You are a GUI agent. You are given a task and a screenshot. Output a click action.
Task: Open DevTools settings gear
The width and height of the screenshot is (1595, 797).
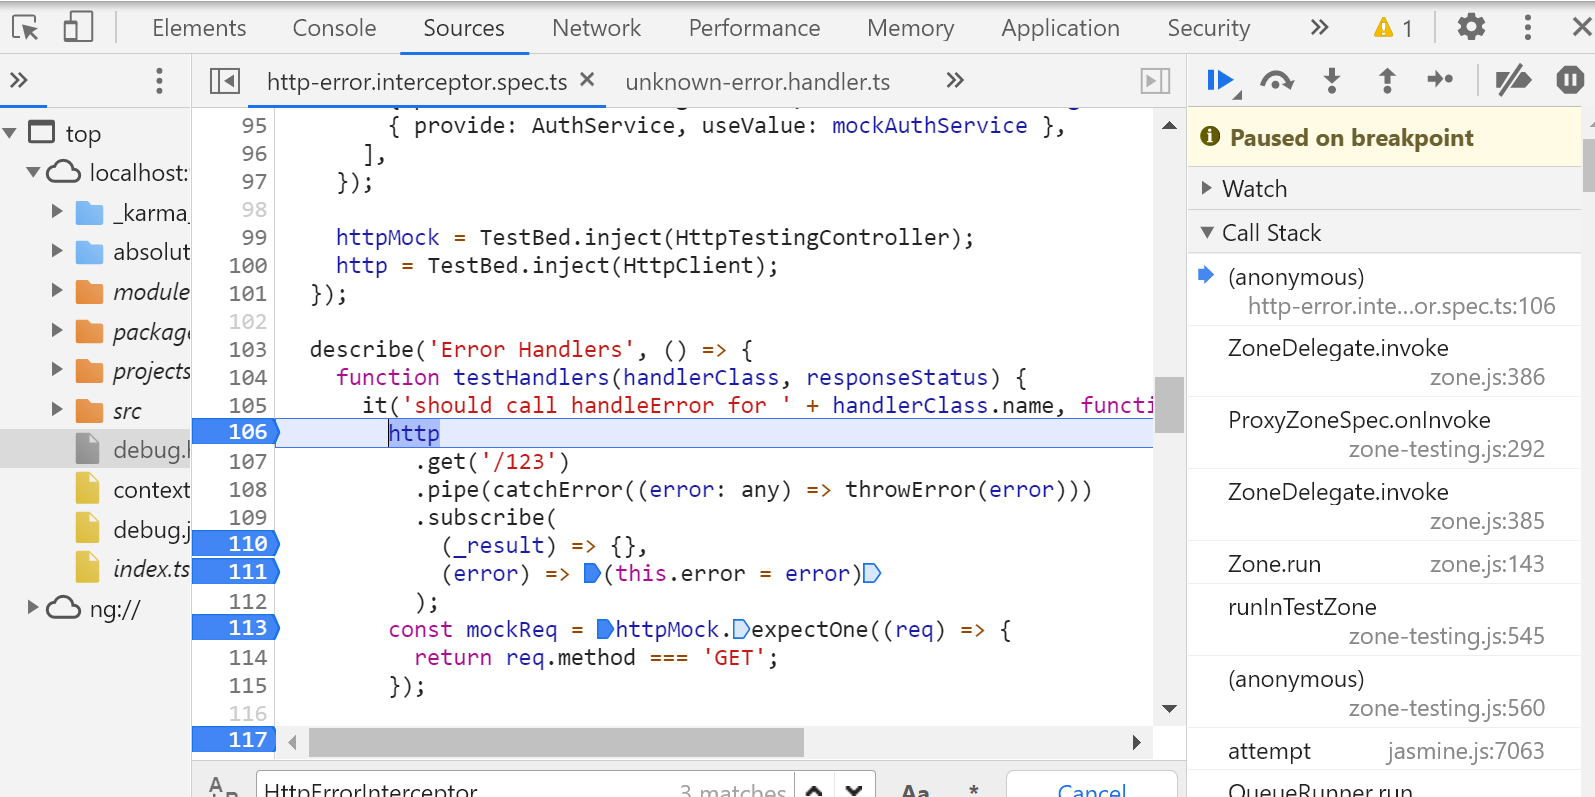pyautogui.click(x=1471, y=27)
